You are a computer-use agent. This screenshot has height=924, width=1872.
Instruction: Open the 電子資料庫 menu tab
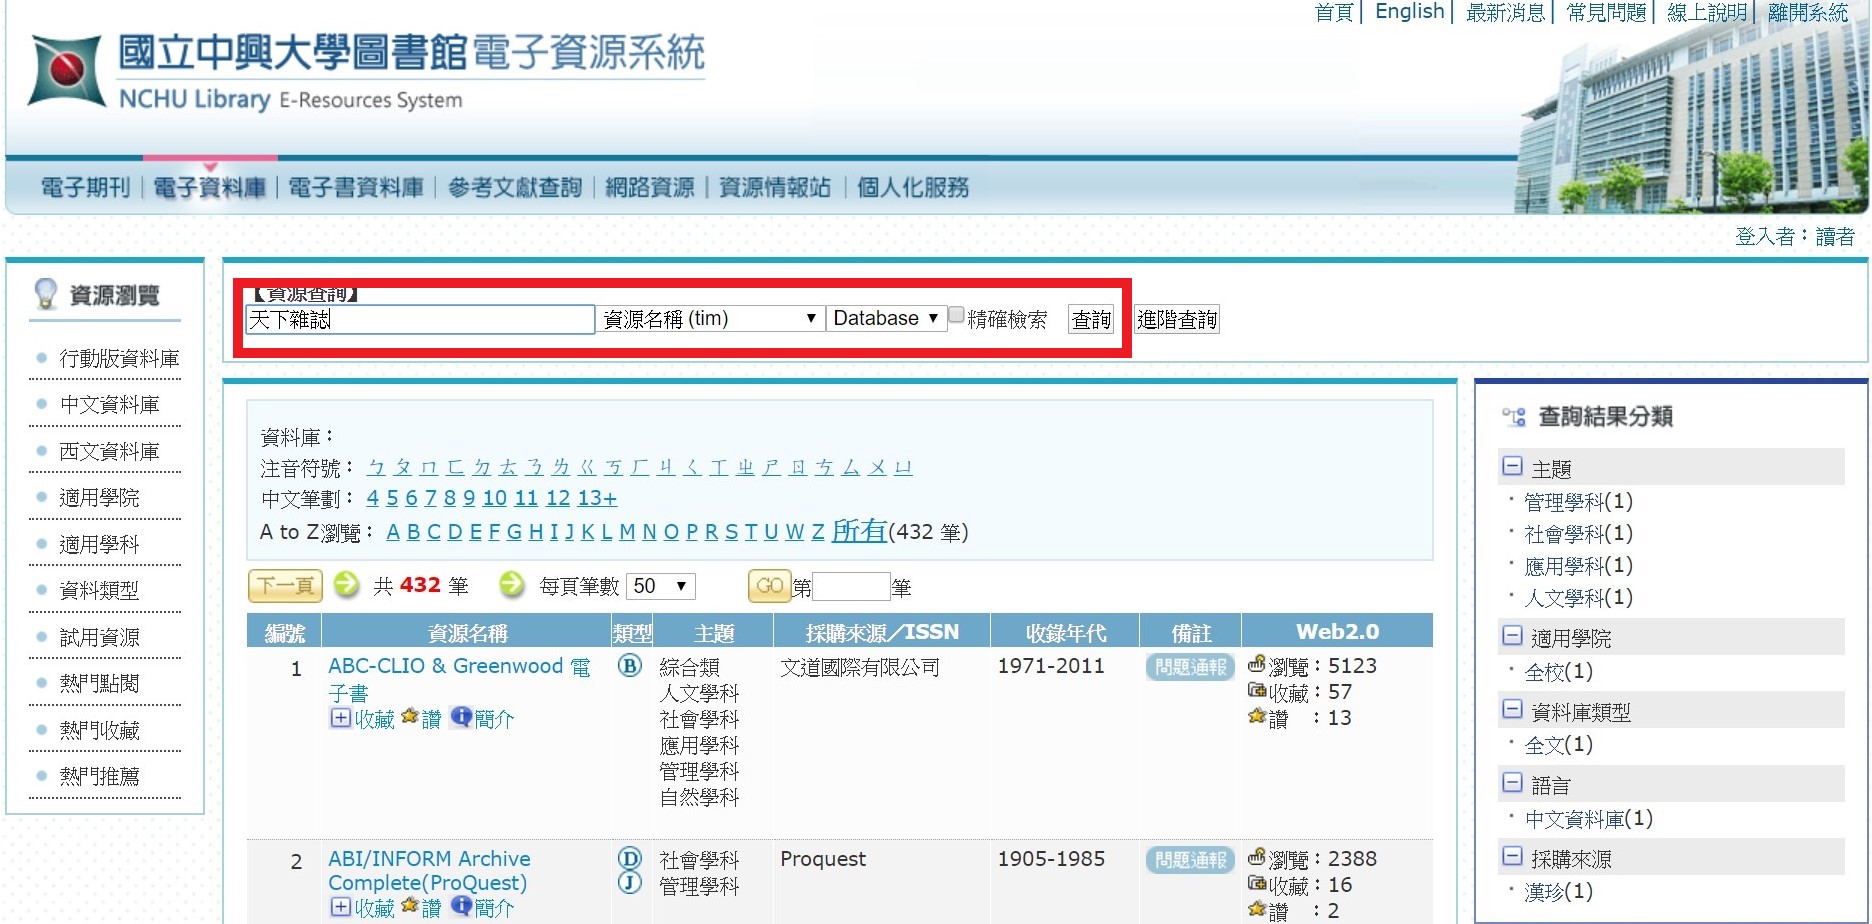point(210,187)
